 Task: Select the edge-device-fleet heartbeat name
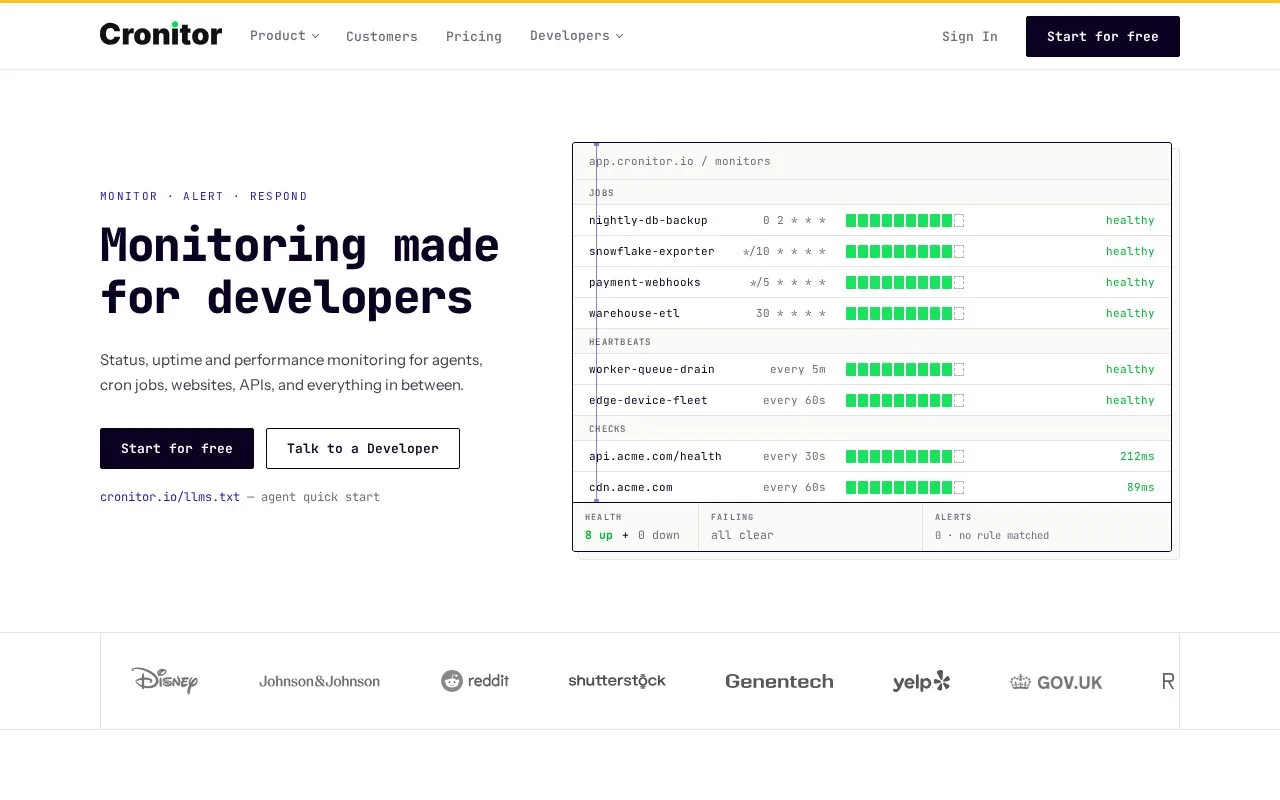(648, 401)
